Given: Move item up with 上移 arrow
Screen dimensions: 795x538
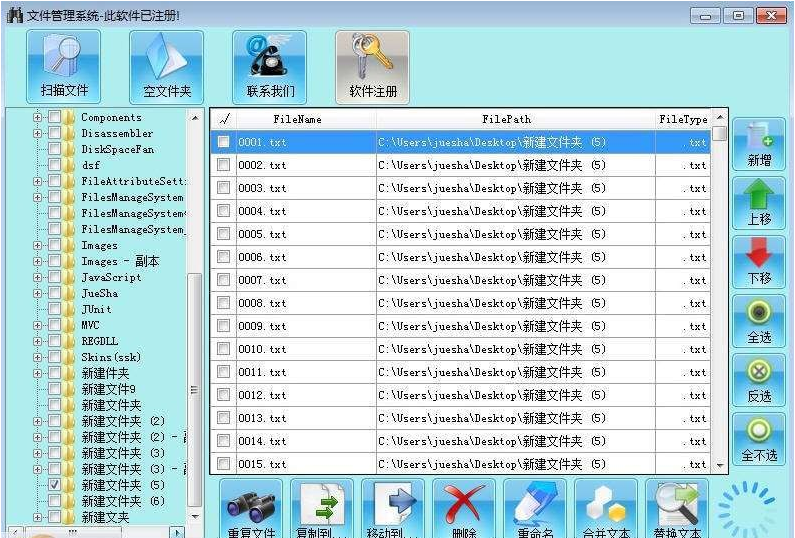Looking at the screenshot, I should point(759,203).
